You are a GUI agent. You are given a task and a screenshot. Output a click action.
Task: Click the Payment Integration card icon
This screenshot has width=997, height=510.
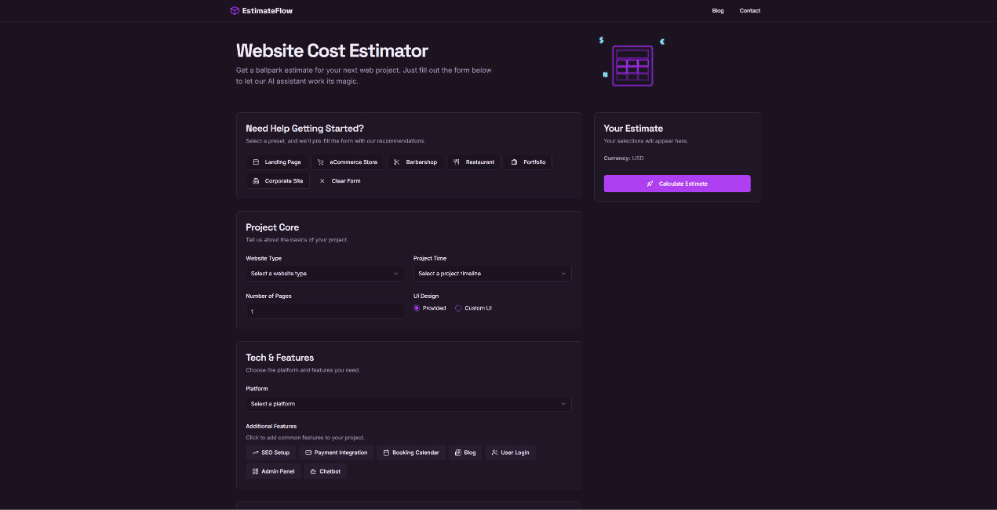point(308,453)
